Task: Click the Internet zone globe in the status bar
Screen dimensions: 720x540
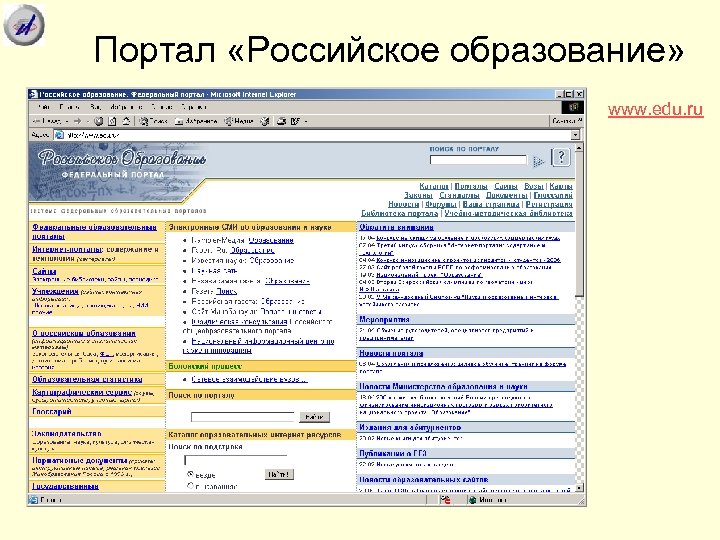Action: (x=472, y=500)
